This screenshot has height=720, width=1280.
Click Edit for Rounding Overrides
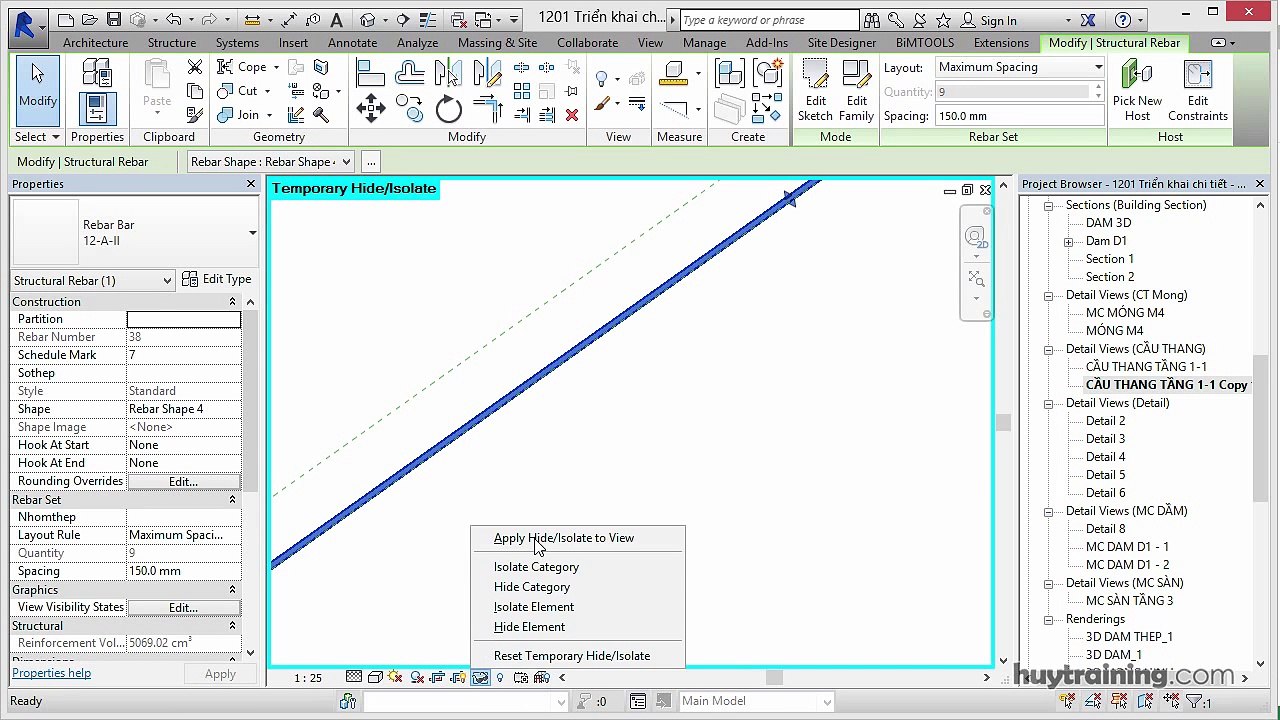(x=183, y=481)
